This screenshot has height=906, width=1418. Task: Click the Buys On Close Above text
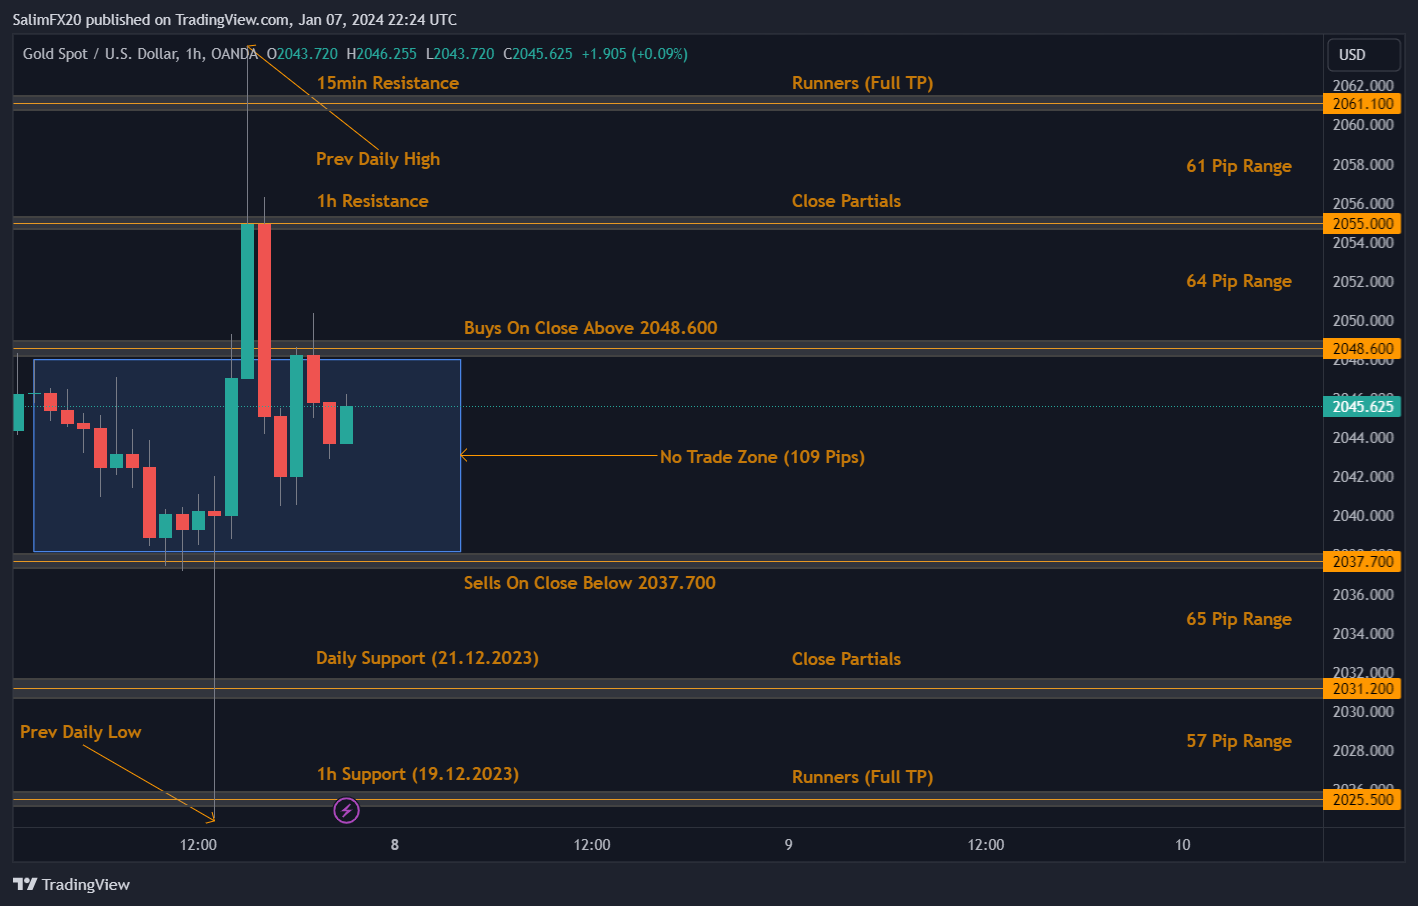pyautogui.click(x=590, y=327)
